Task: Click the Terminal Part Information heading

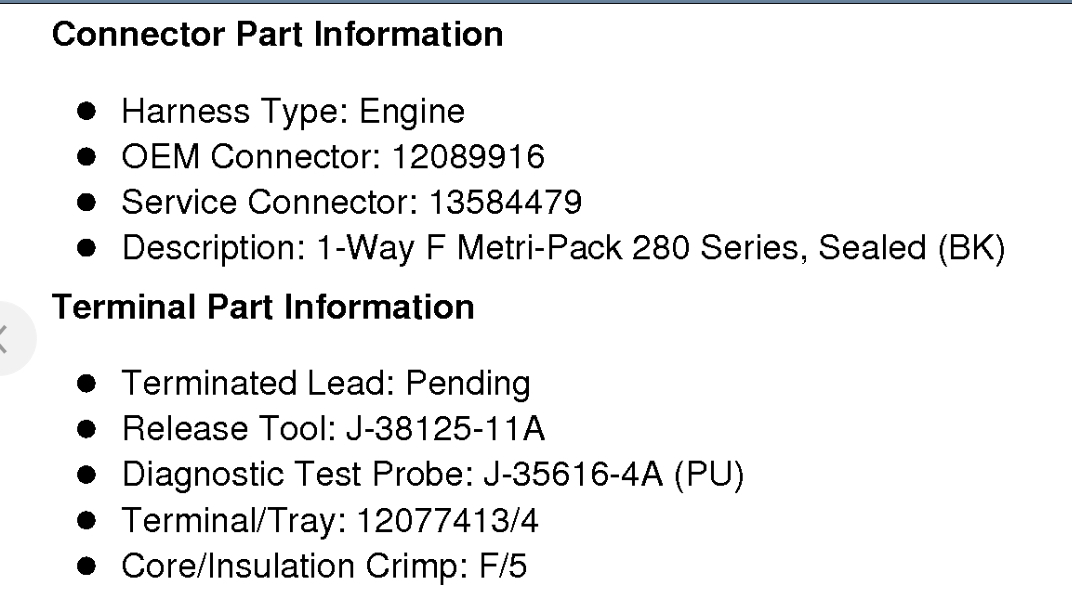Action: pyautogui.click(x=263, y=307)
